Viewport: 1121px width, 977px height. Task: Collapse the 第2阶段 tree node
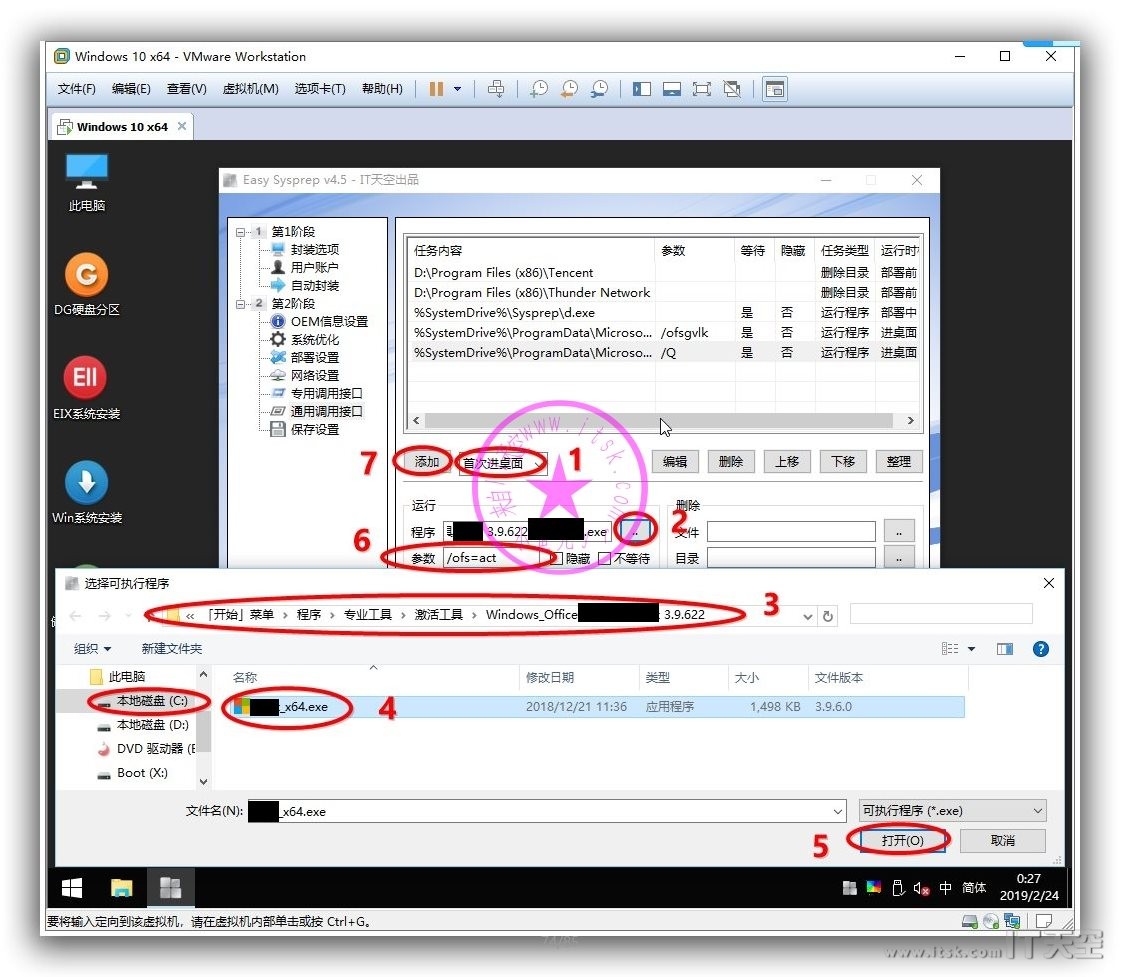241,304
